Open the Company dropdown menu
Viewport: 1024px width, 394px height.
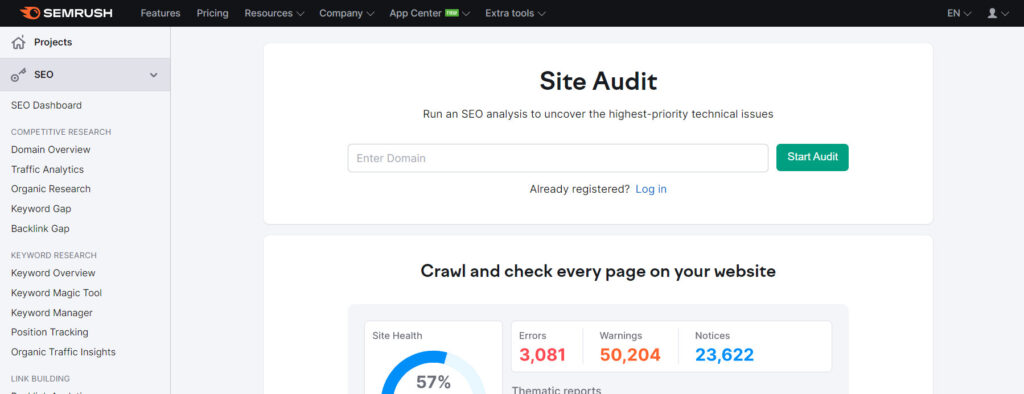point(347,13)
